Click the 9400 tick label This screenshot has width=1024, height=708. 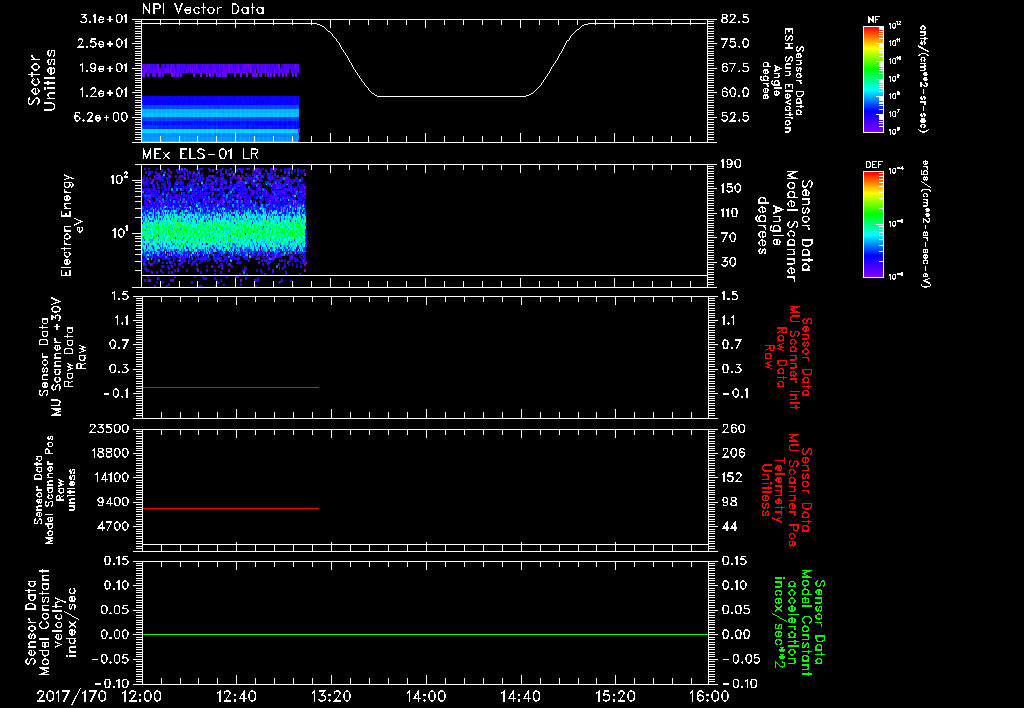114,502
